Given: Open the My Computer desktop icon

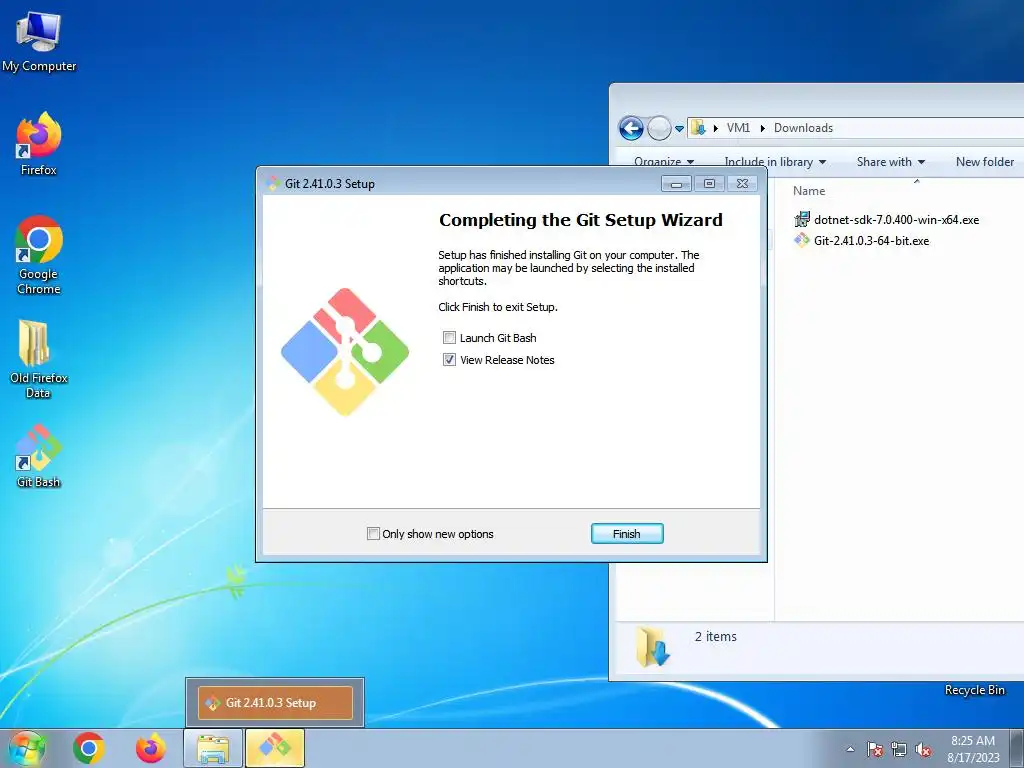Looking at the screenshot, I should pyautogui.click(x=39, y=42).
